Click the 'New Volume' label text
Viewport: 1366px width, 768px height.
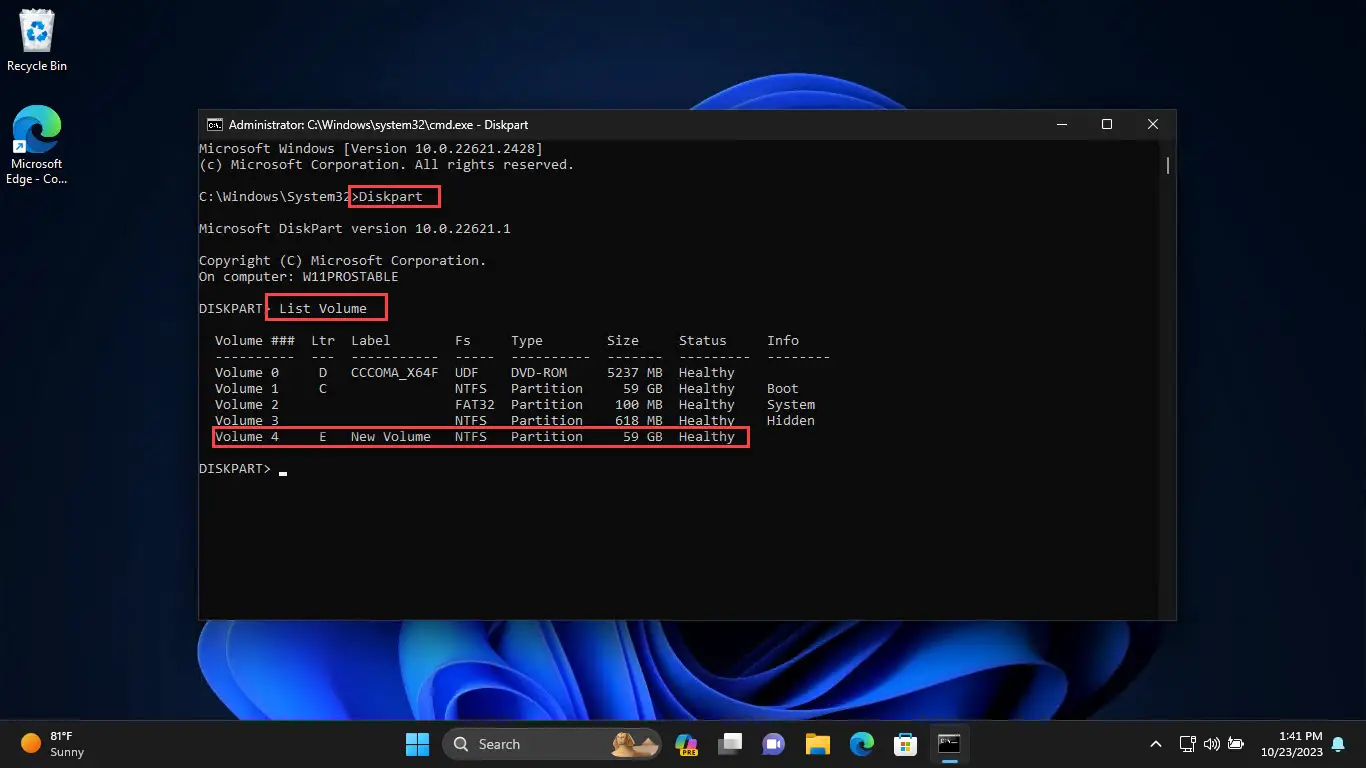pos(391,437)
